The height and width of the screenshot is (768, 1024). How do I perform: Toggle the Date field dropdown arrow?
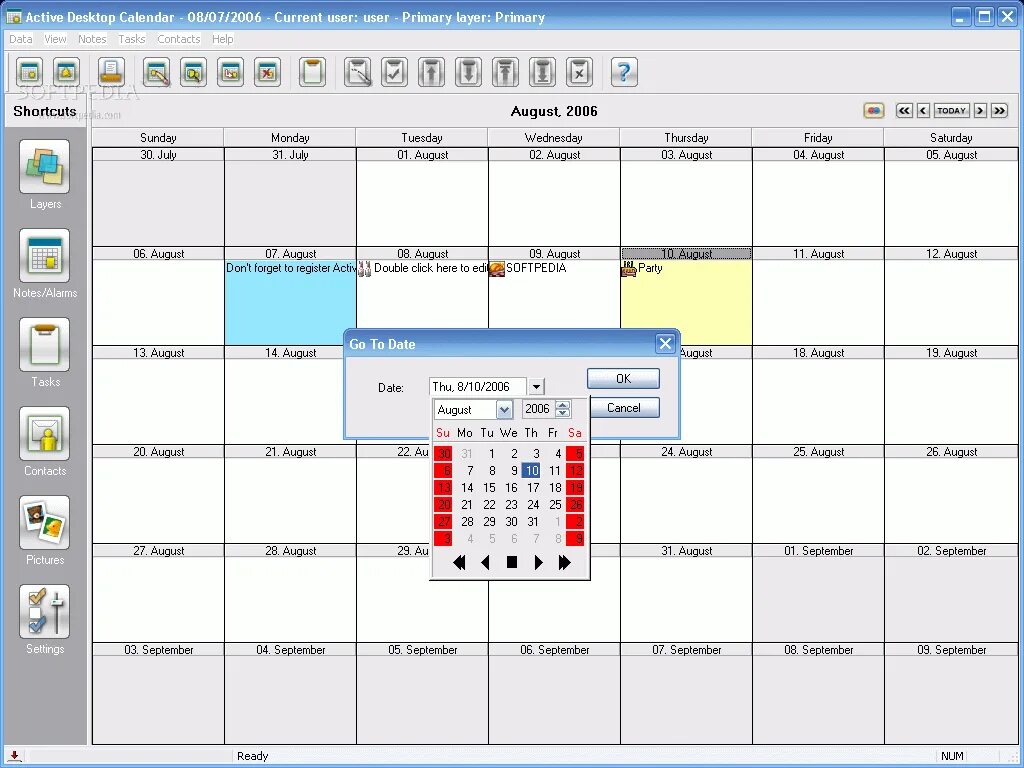pos(536,387)
